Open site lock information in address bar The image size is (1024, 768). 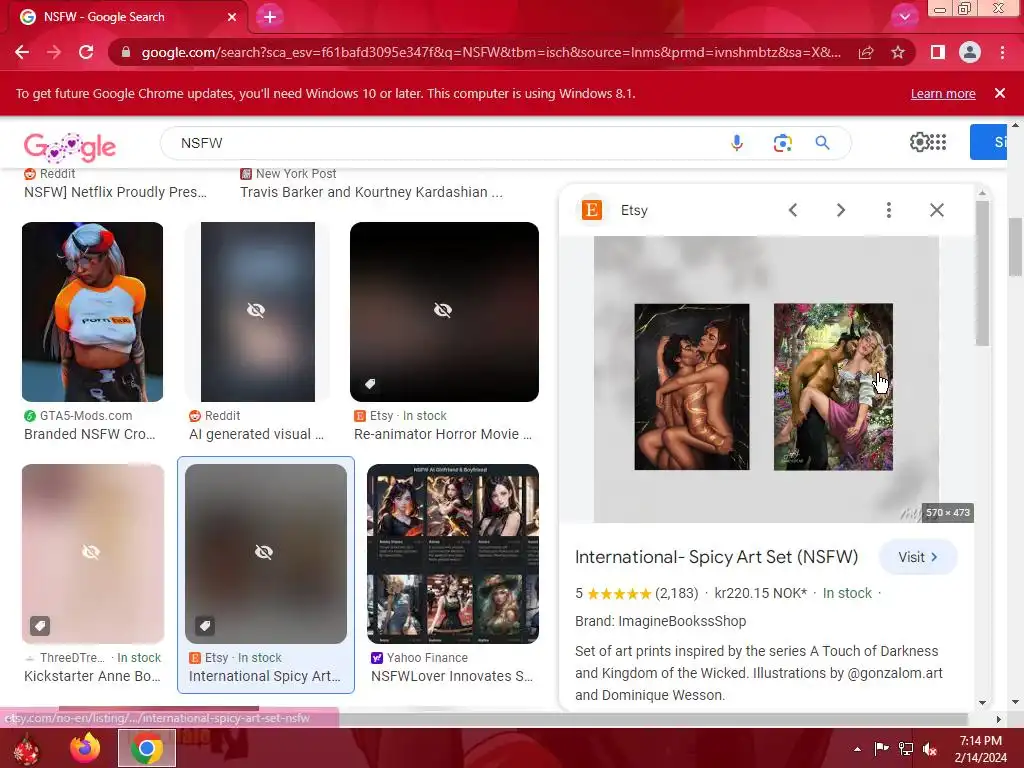[x=126, y=52]
